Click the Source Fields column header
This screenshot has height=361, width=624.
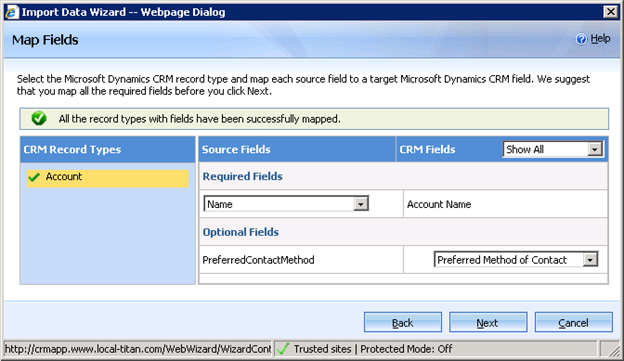point(236,150)
